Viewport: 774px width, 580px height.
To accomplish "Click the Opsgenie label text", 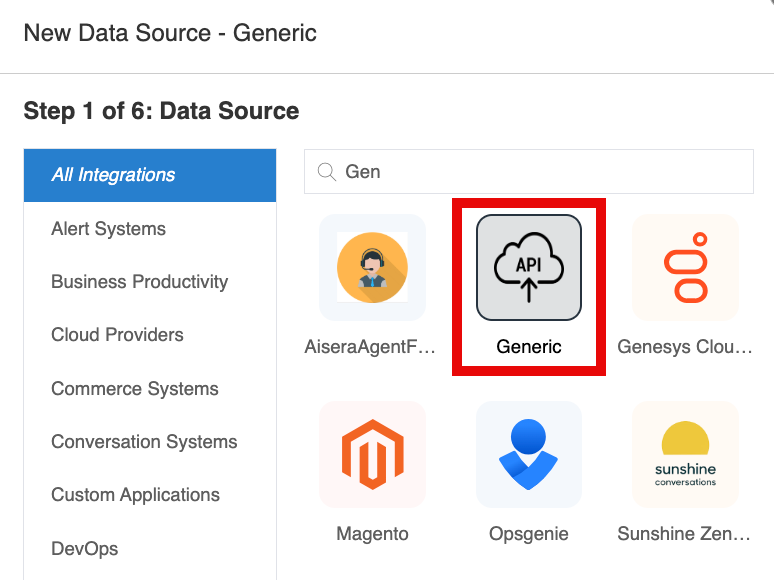I will coord(529,534).
